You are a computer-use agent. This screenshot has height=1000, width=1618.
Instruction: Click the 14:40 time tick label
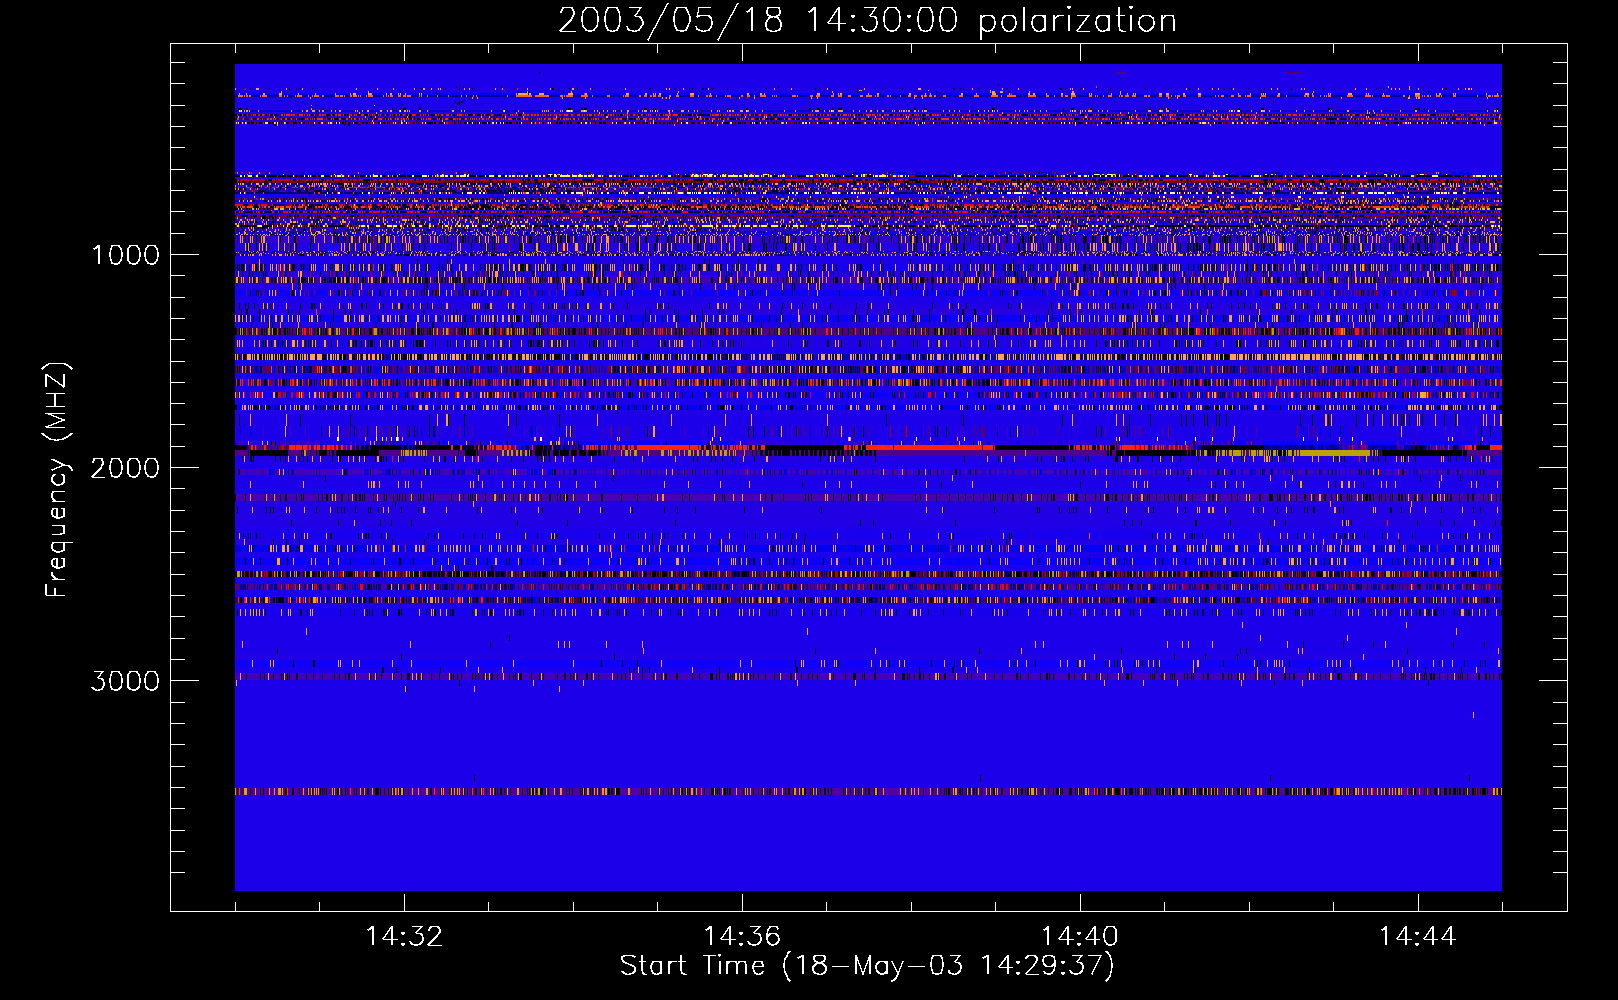[x=1080, y=936]
